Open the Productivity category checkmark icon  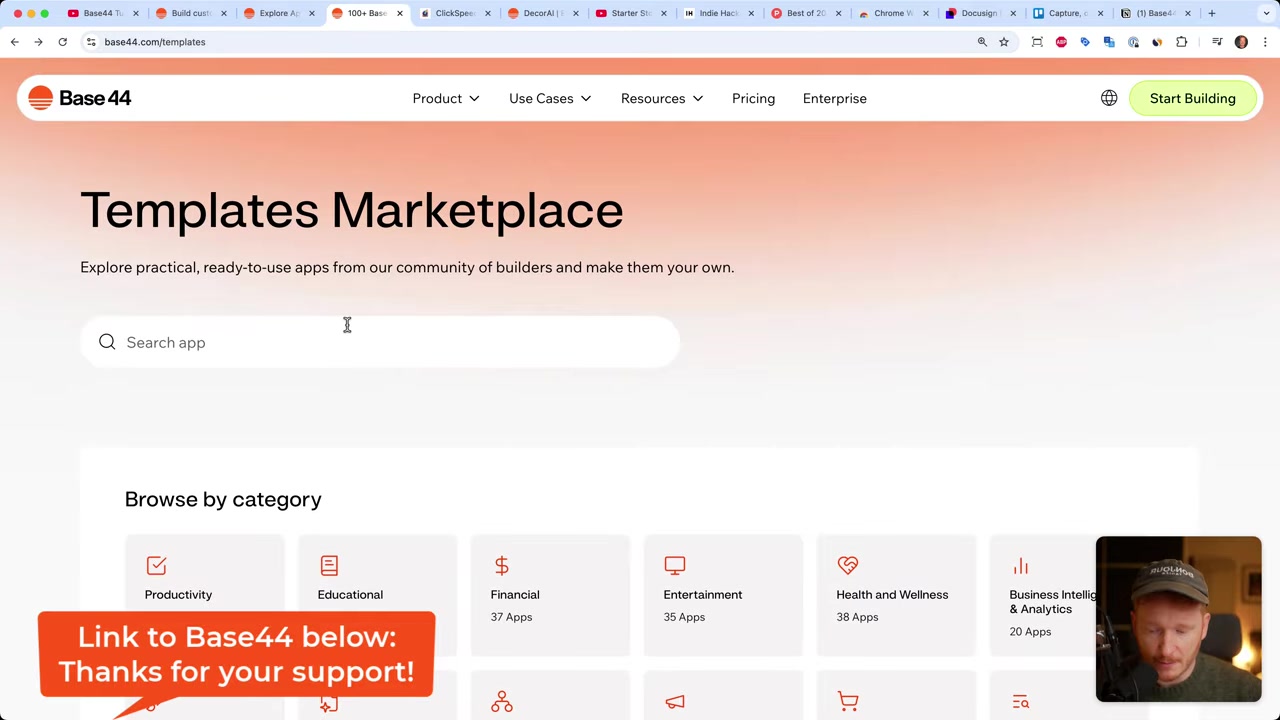(x=156, y=566)
